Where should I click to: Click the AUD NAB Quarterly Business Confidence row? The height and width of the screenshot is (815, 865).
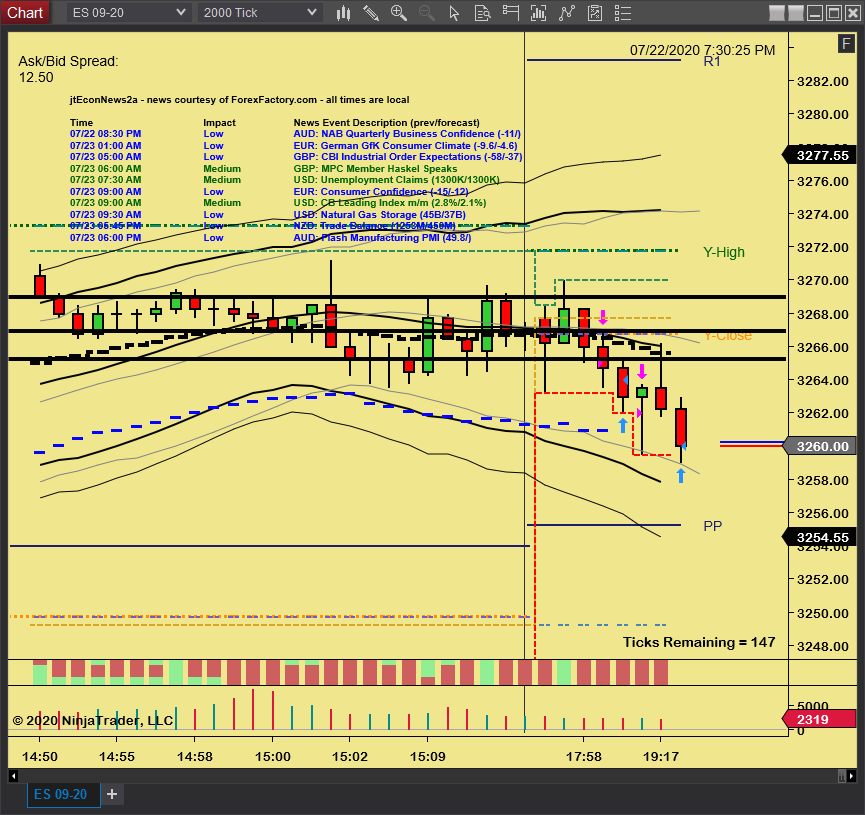pos(295,134)
